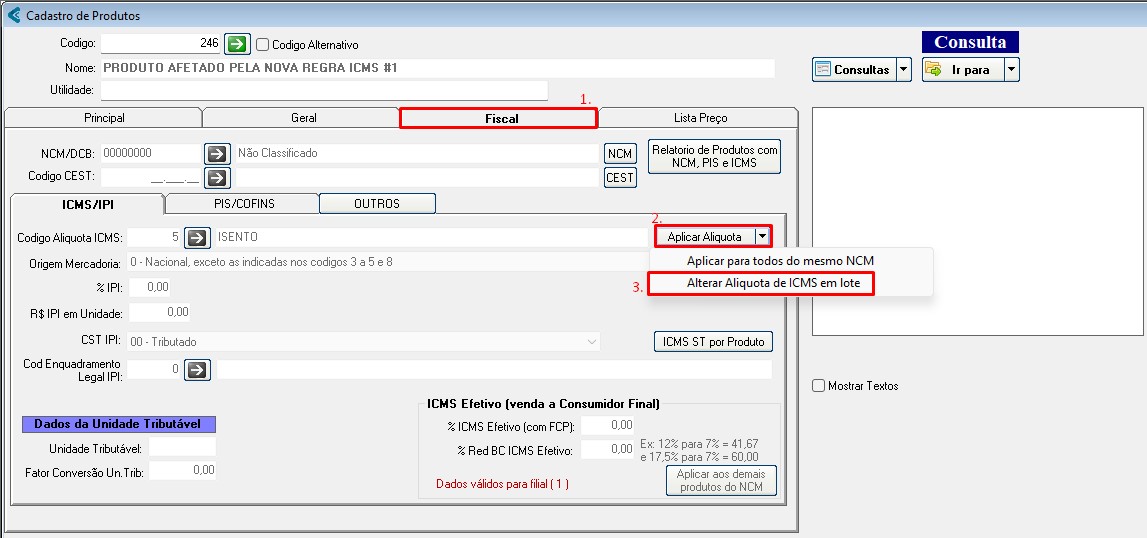Click the Codigo input field showing 246
The width and height of the screenshot is (1147, 538).
coord(161,44)
